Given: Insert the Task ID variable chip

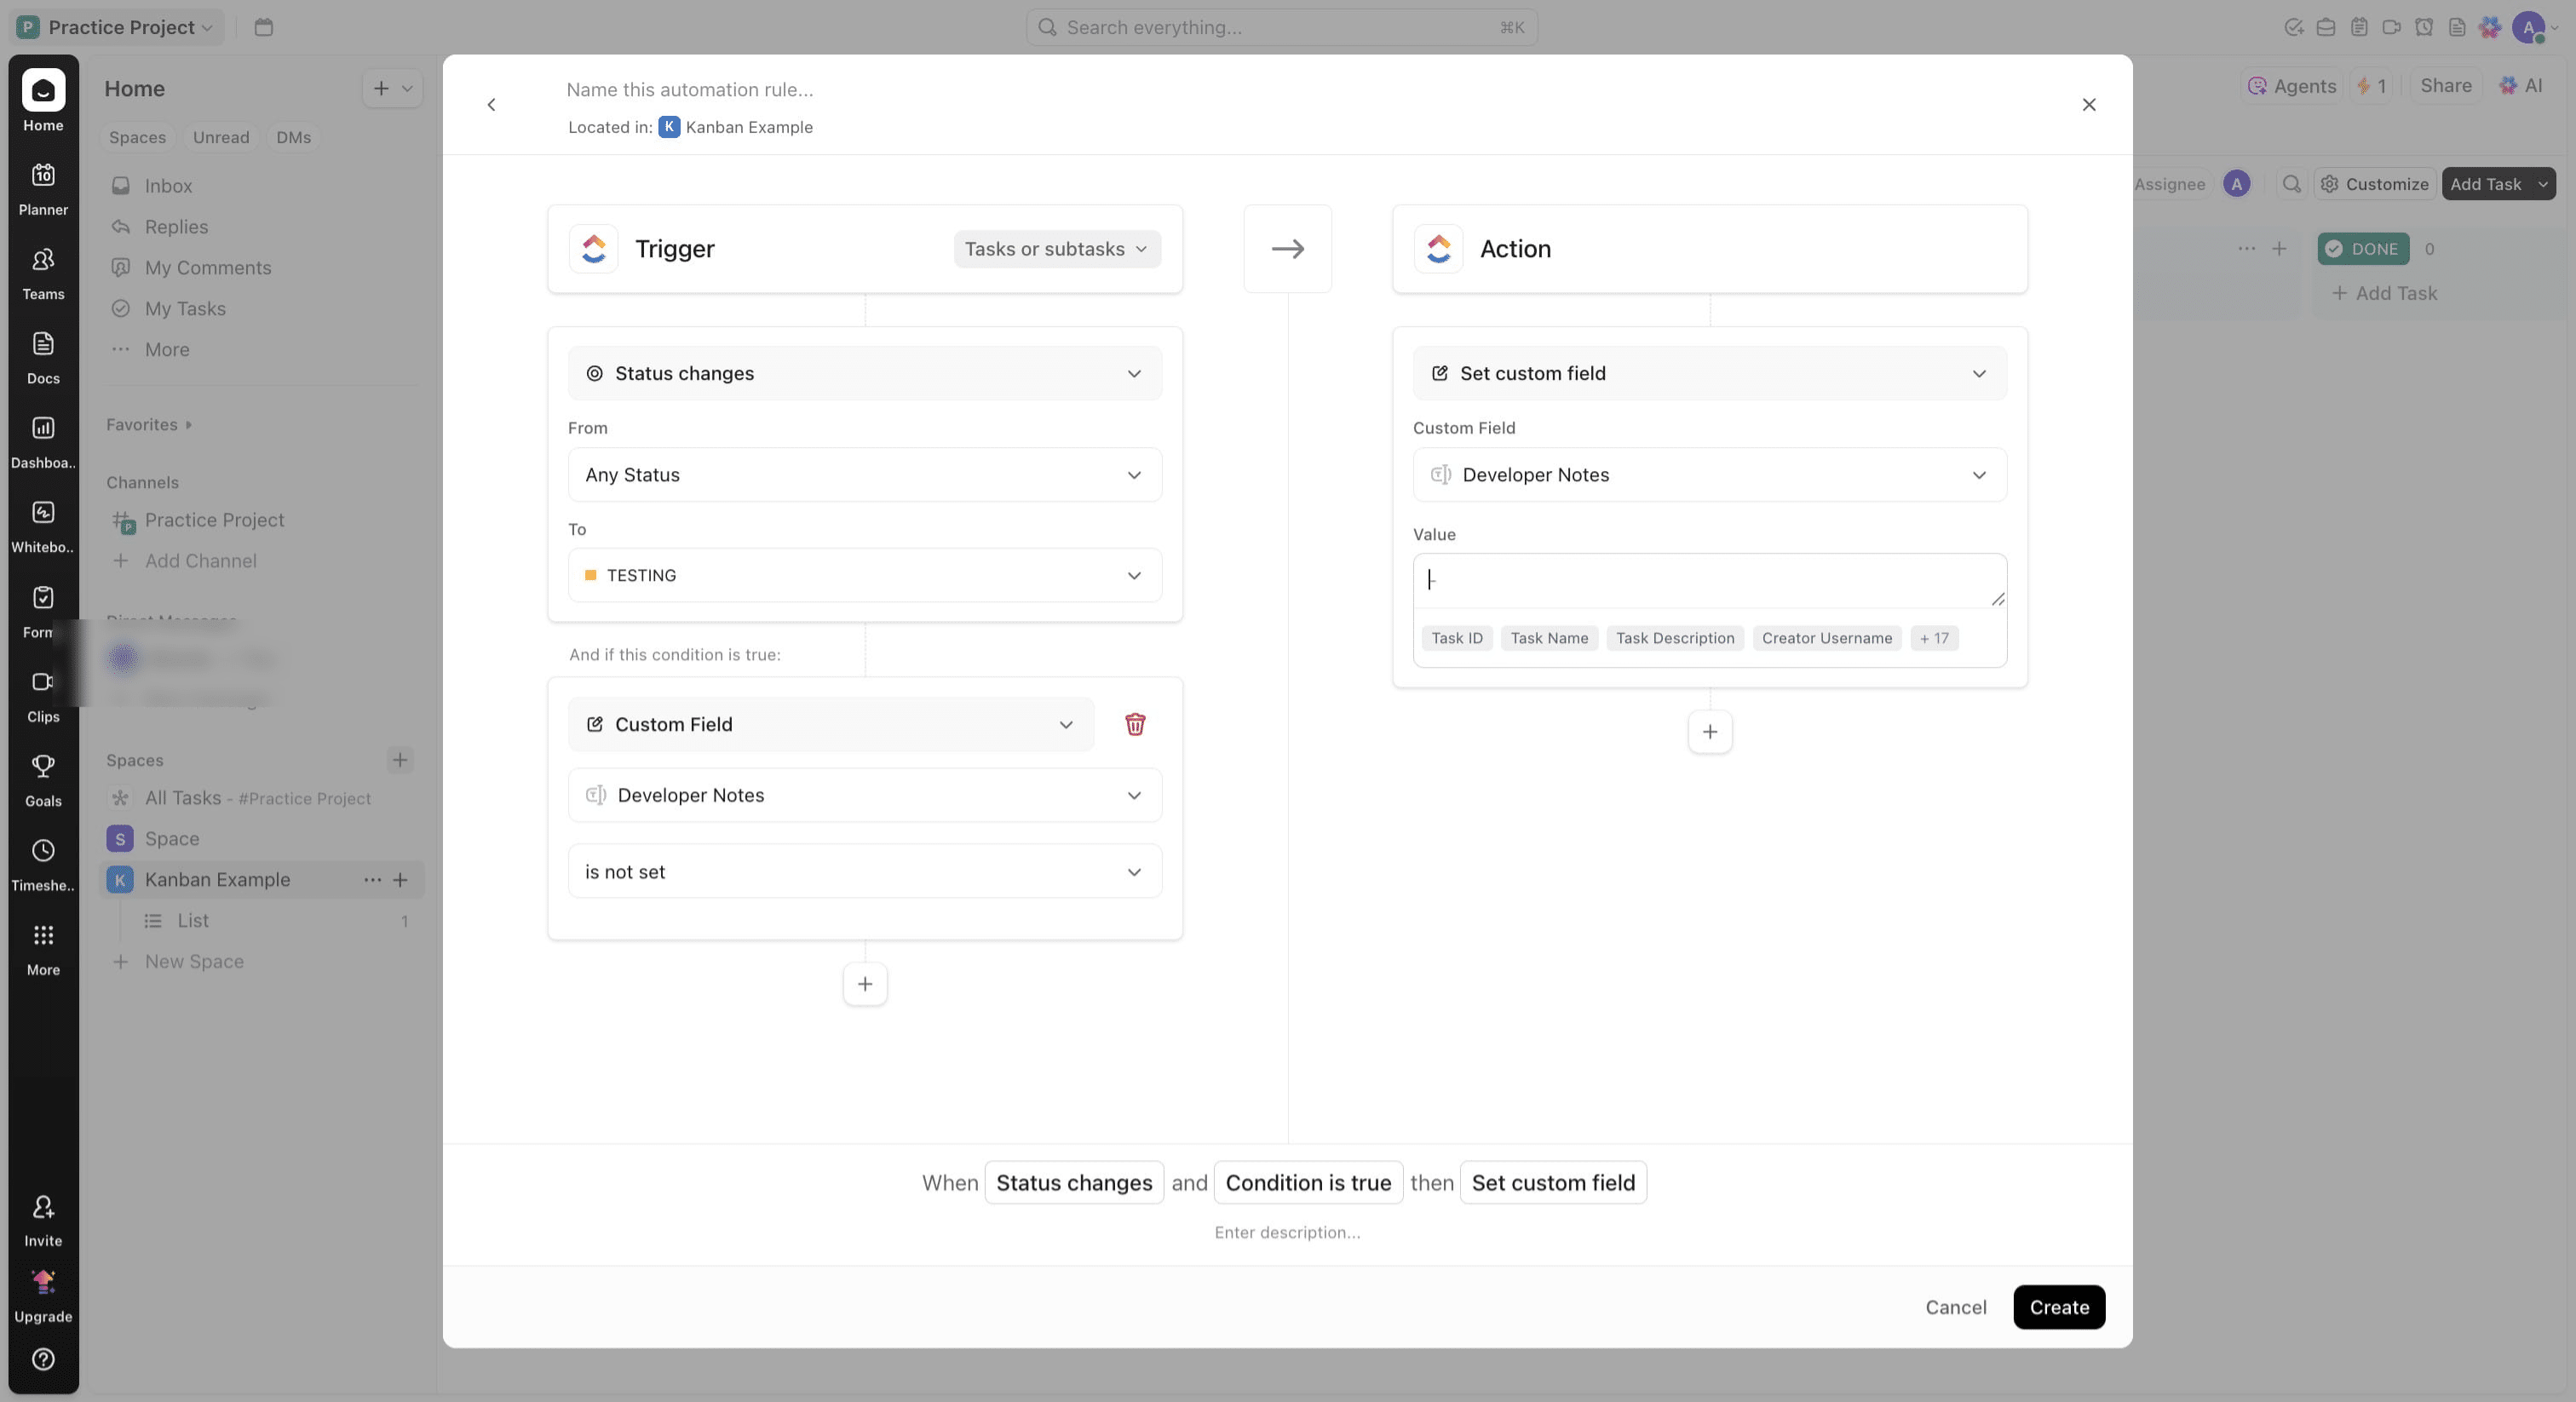Looking at the screenshot, I should click(1456, 638).
